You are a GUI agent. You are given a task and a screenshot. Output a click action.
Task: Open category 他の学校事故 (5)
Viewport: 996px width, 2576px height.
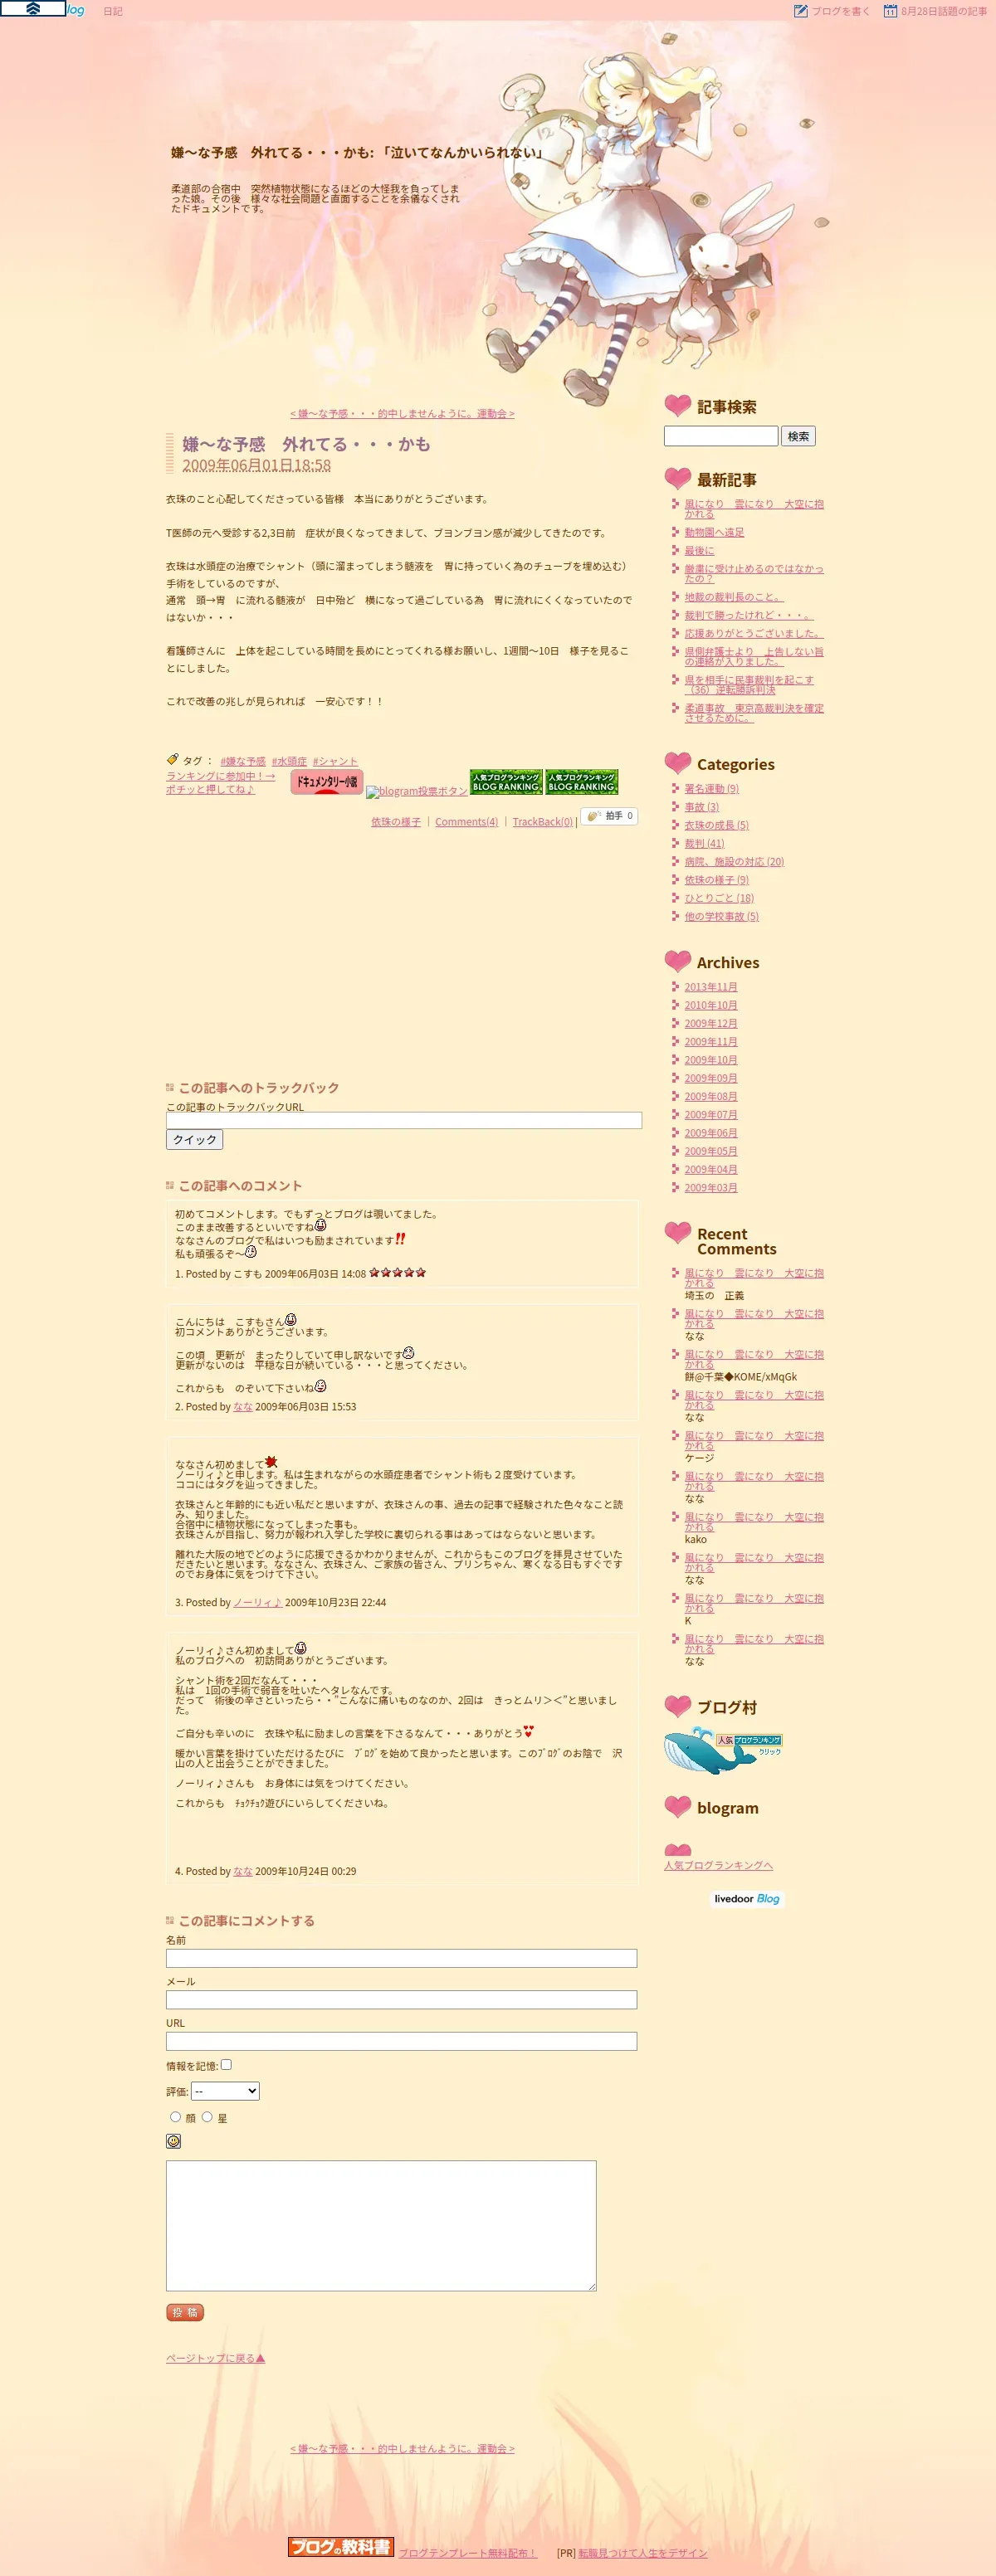[x=721, y=916]
